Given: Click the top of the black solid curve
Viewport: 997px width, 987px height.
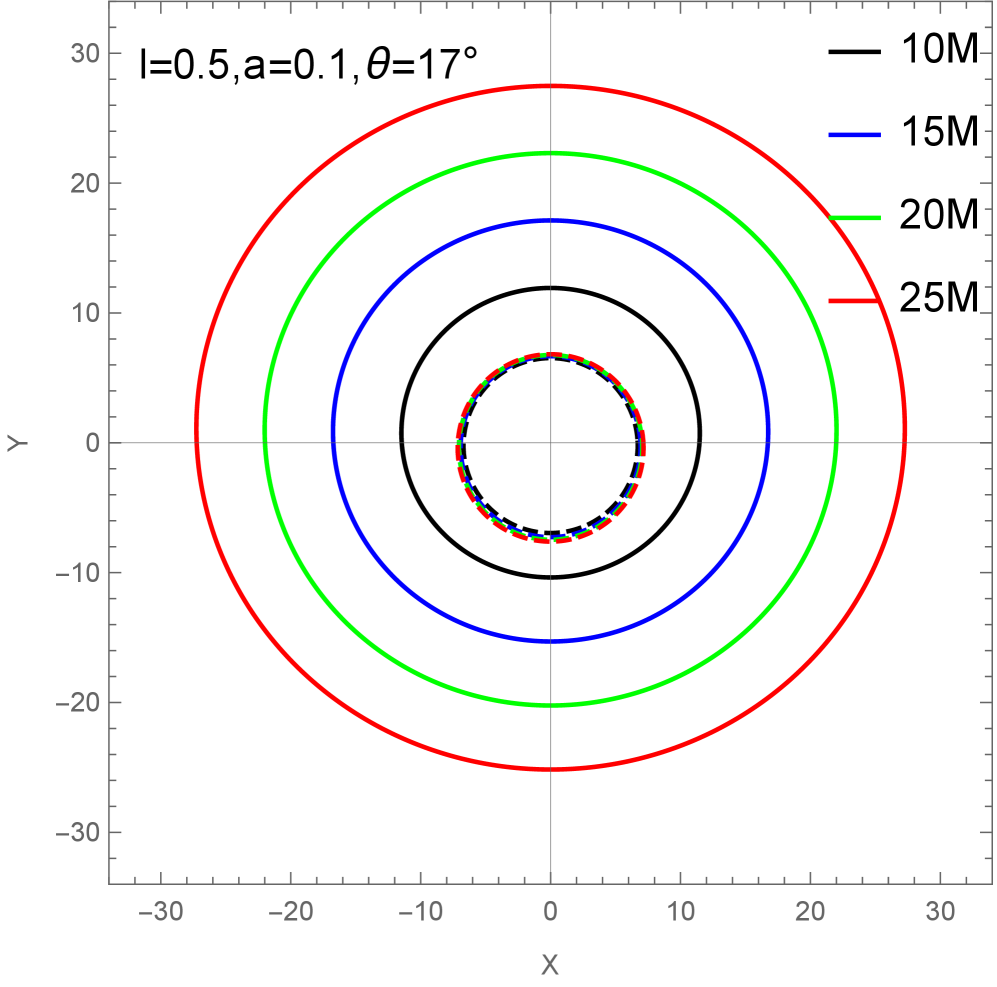Looking at the screenshot, I should 551,288.
